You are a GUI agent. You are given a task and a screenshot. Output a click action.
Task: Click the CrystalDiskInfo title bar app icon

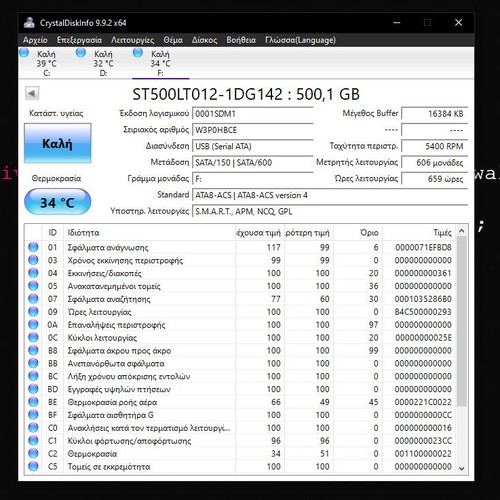click(29, 23)
